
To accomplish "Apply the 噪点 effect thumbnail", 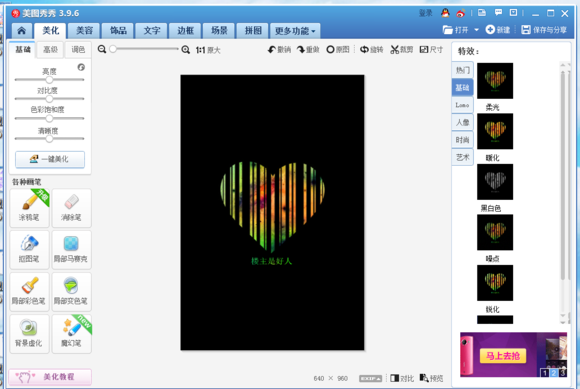I will 495,232.
